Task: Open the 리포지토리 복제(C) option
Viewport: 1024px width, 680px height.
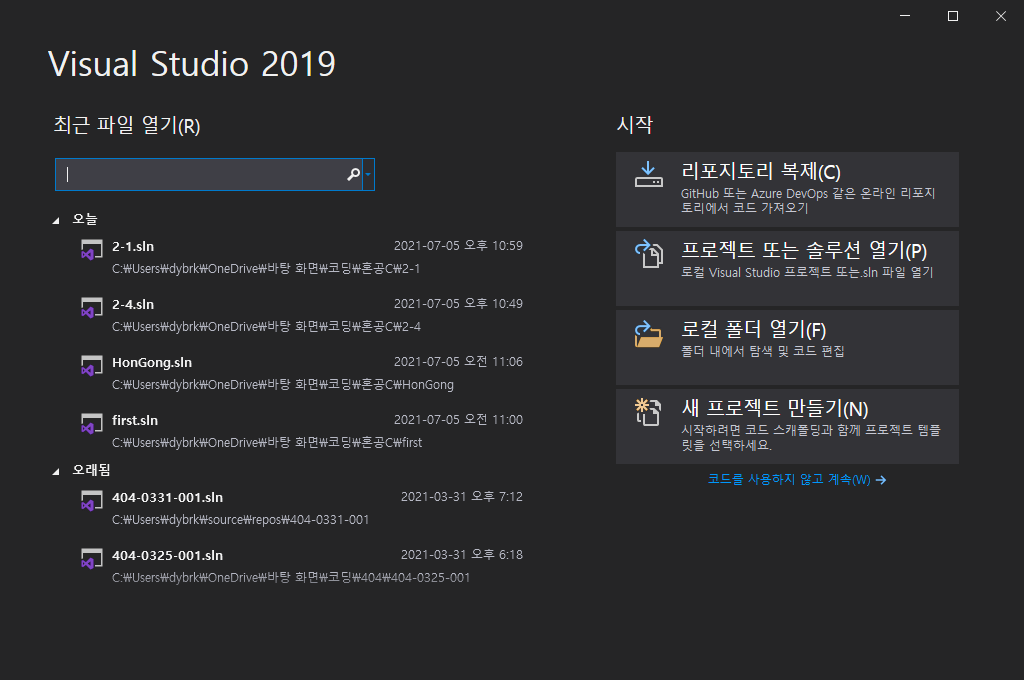Action: pos(787,189)
